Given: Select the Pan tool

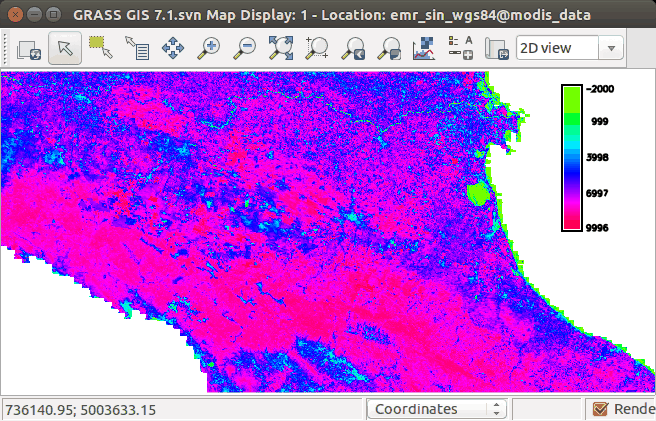Looking at the screenshot, I should coord(172,48).
